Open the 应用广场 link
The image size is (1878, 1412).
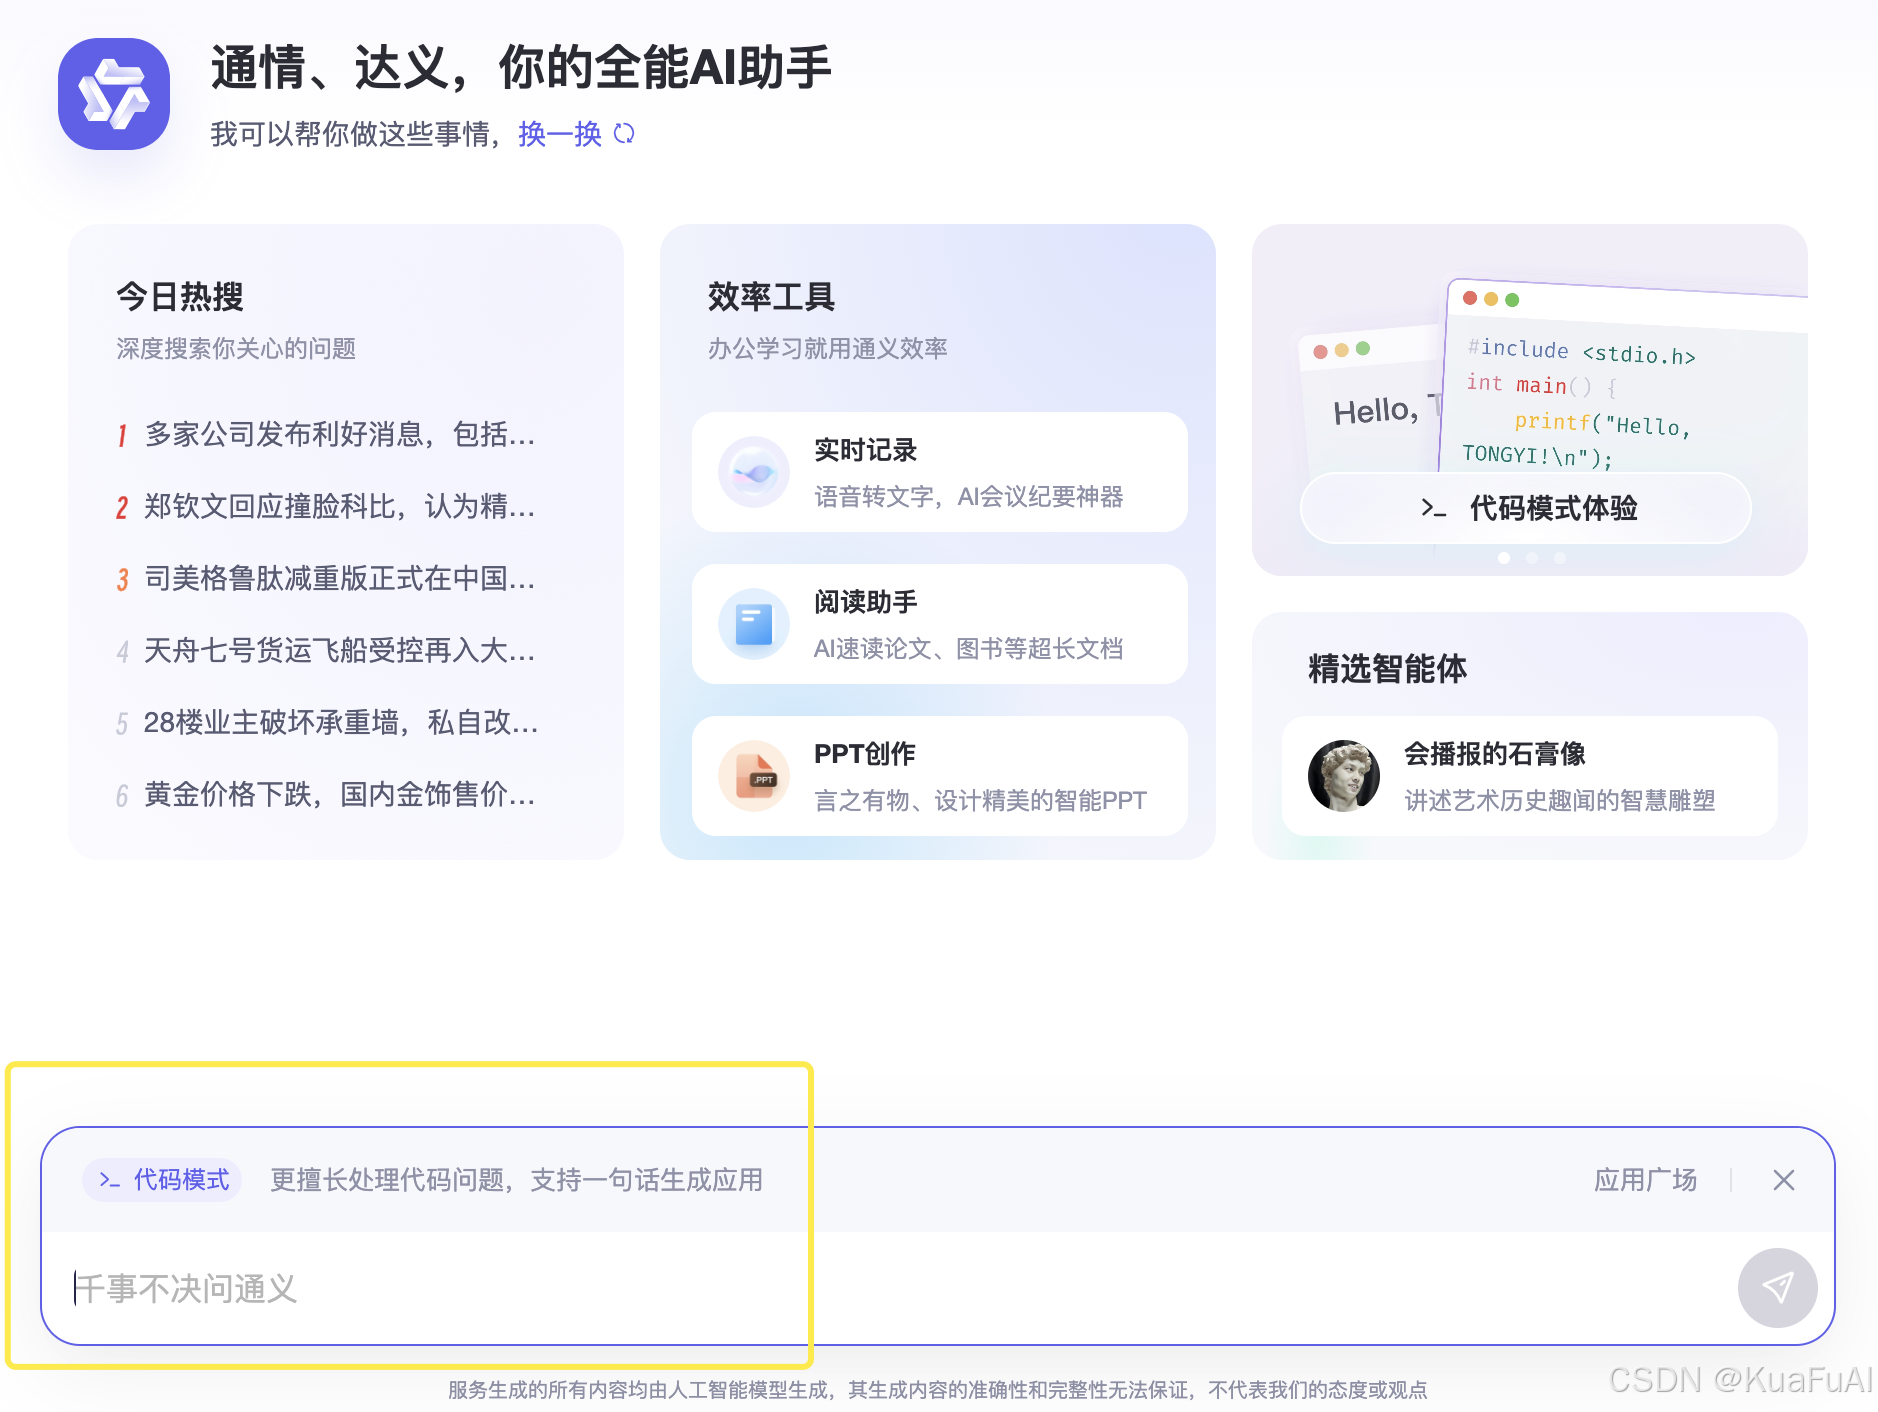[x=1645, y=1180]
